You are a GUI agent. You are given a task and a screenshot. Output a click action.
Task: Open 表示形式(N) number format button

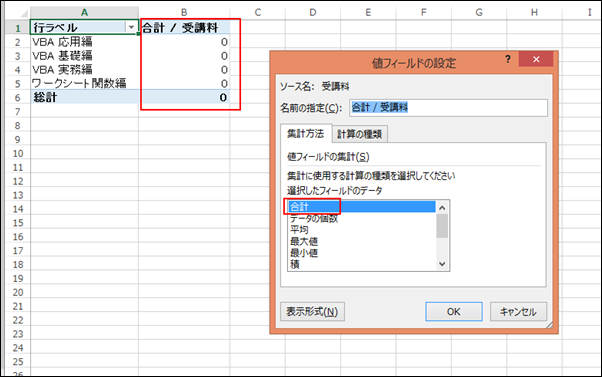tap(312, 312)
